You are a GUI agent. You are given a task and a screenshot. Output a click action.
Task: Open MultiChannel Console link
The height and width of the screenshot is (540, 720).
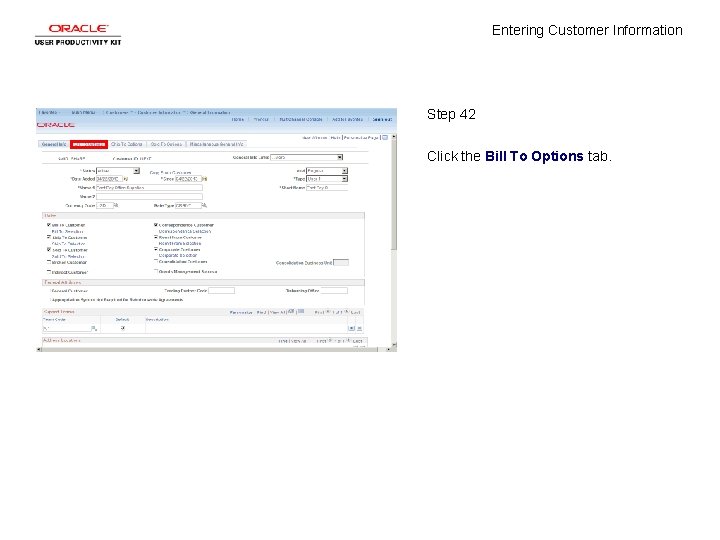point(301,119)
